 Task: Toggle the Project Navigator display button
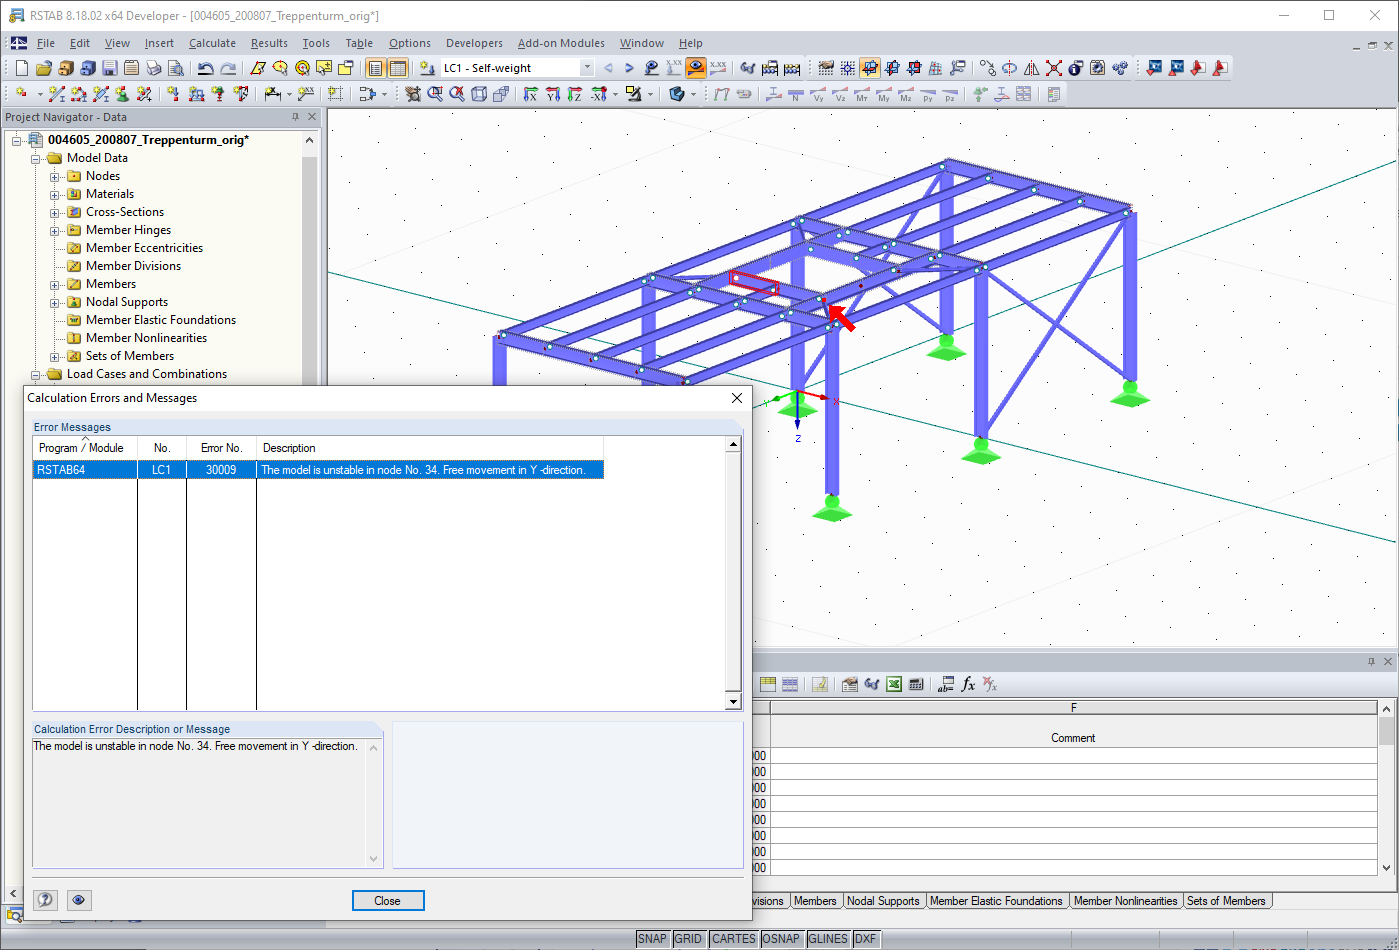(x=375, y=68)
